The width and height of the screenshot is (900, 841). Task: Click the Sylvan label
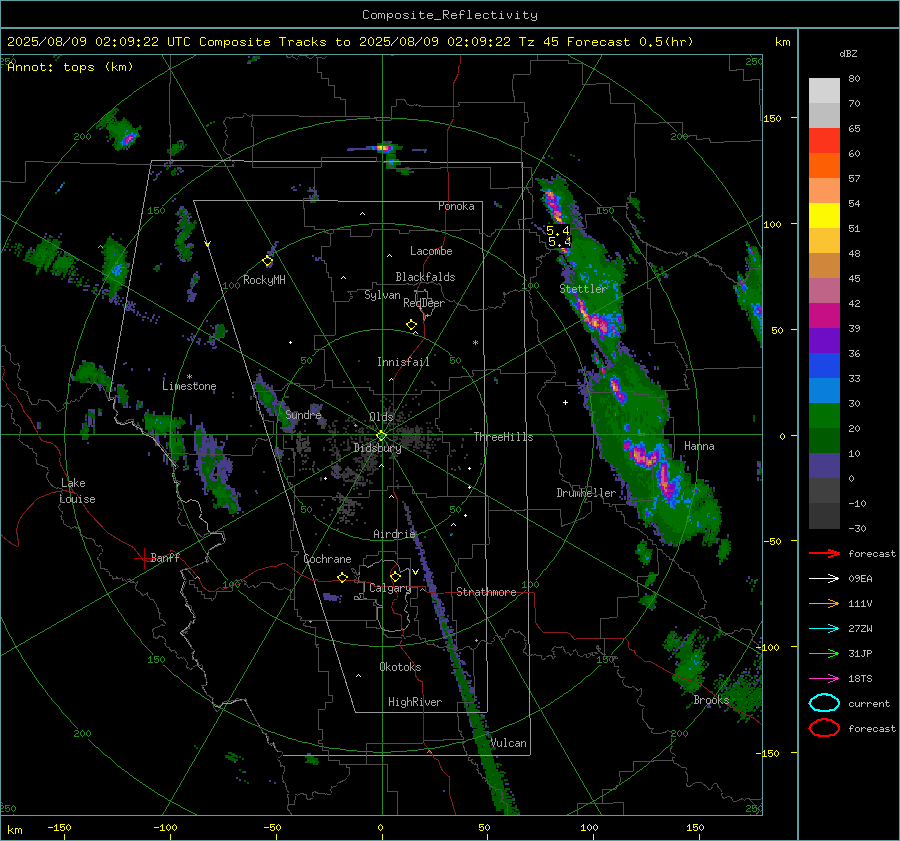[x=382, y=295]
